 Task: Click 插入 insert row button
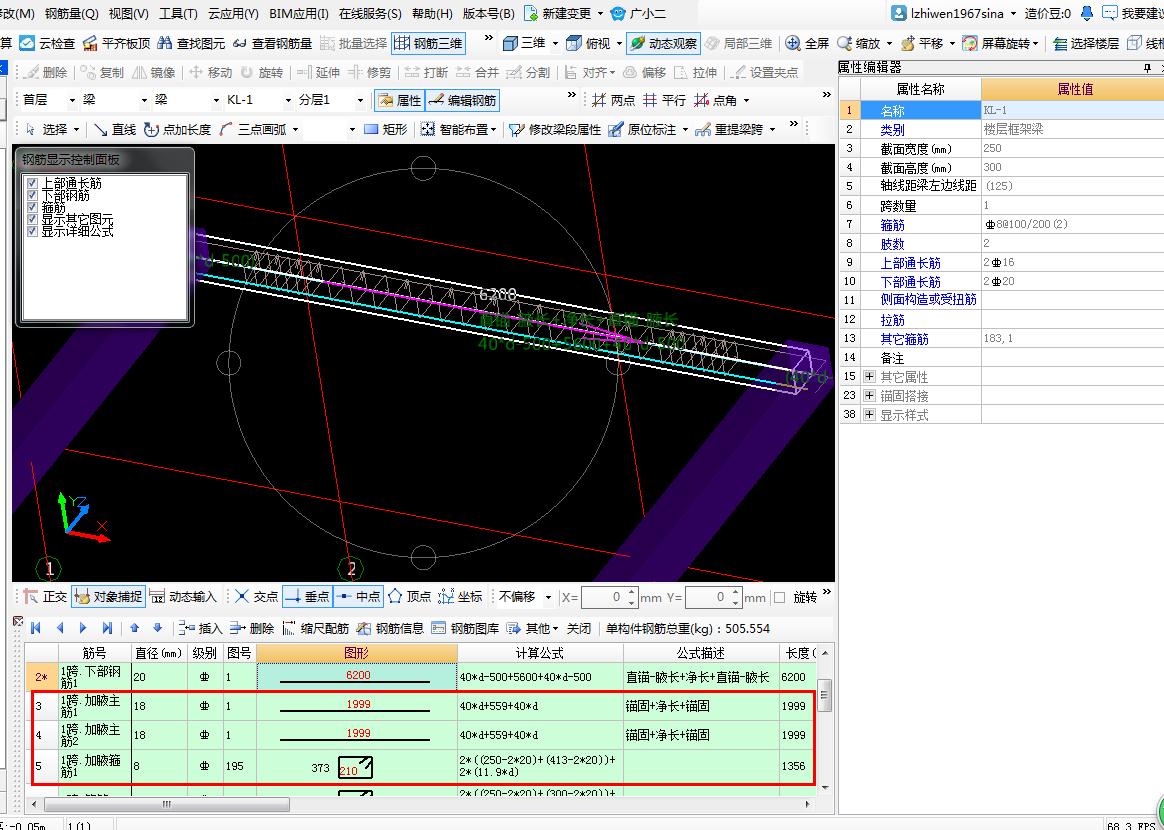point(200,628)
